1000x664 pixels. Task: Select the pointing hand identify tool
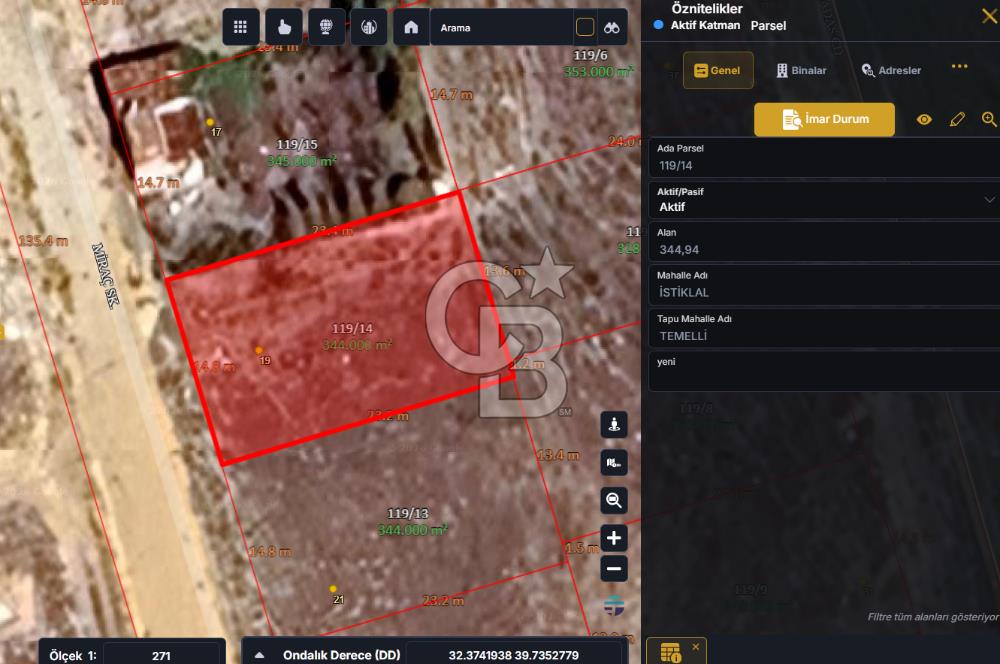[x=284, y=27]
